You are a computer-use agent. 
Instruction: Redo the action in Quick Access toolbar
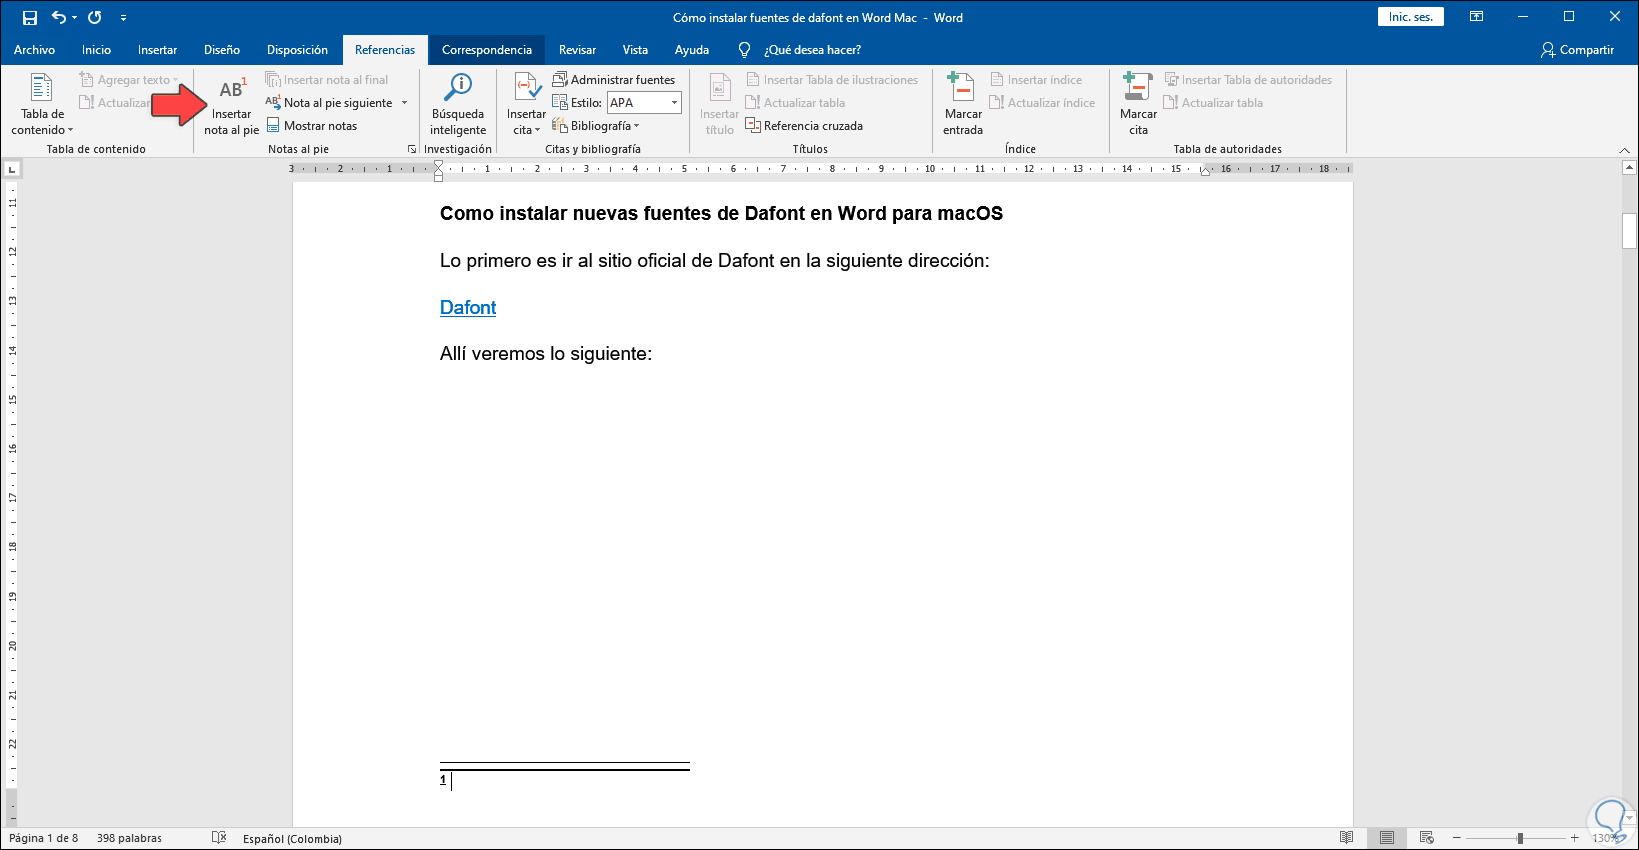tap(95, 17)
